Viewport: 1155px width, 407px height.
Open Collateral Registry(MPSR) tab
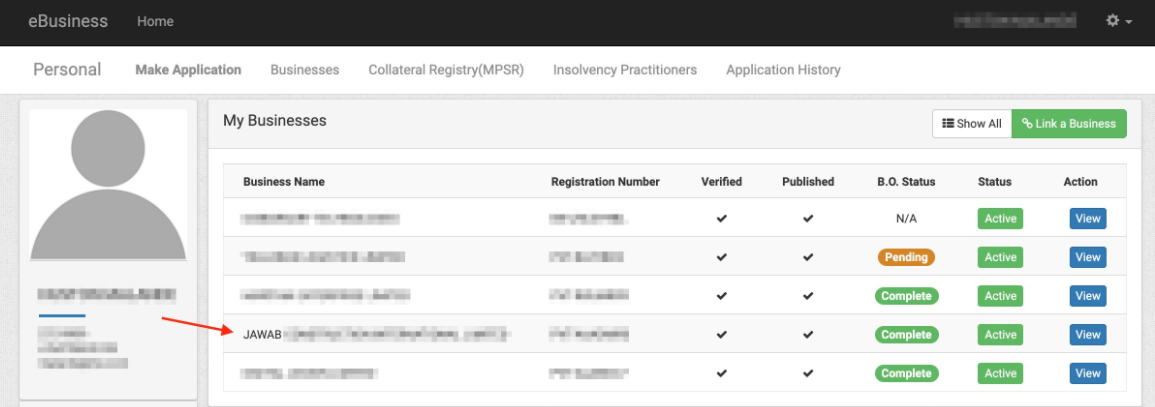coord(446,70)
